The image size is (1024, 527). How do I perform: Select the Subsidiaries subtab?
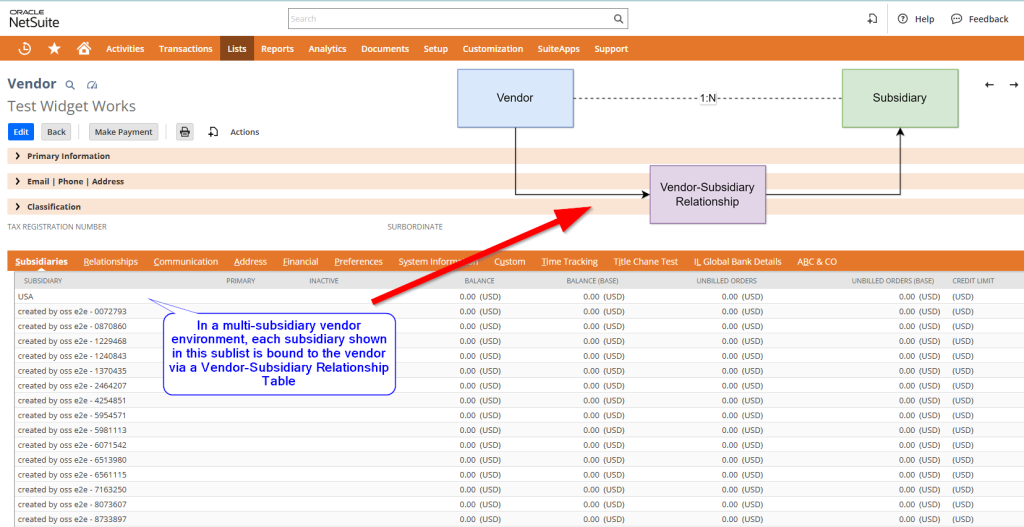click(x=41, y=261)
